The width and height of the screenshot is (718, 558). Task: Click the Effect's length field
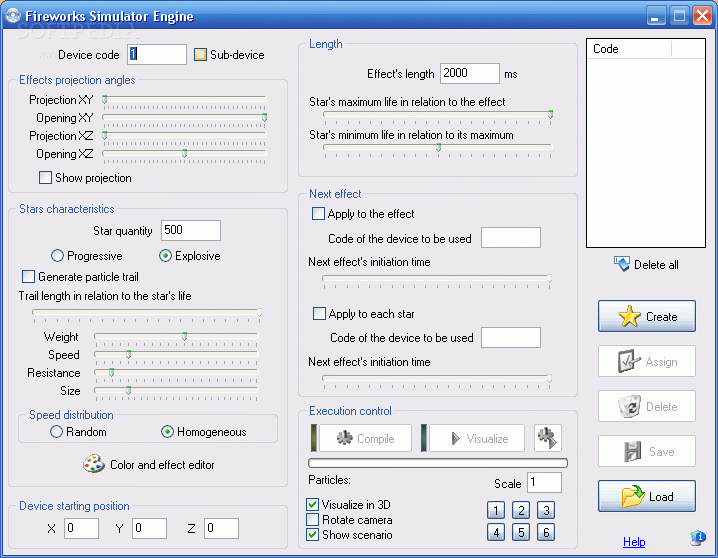click(470, 73)
